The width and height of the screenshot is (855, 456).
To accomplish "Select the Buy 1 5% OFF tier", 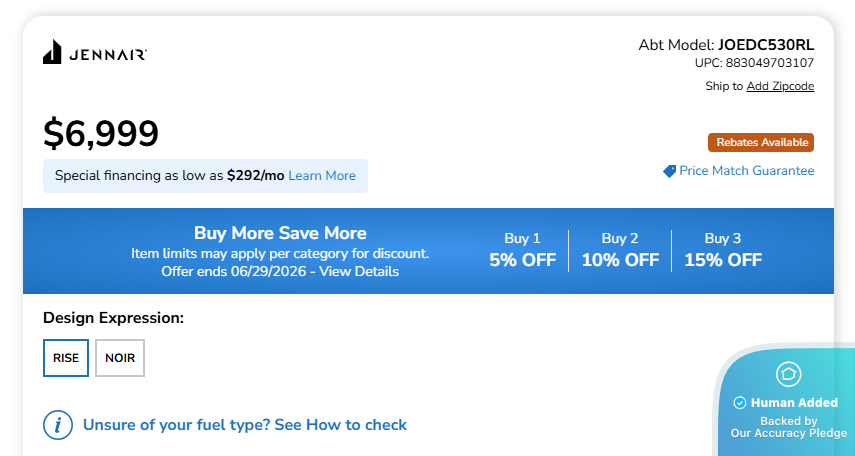I will click(522, 250).
